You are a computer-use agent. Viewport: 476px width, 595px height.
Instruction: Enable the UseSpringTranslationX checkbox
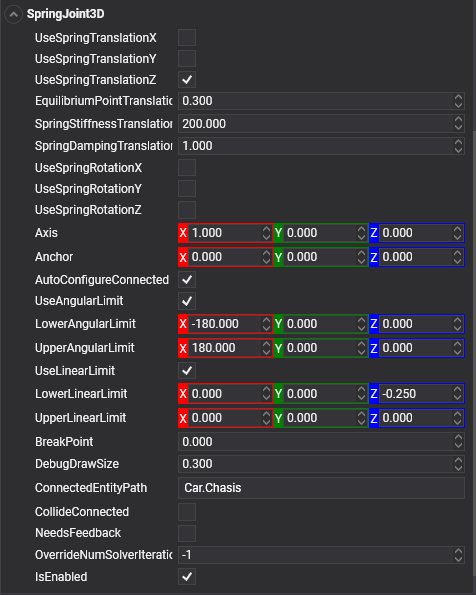point(187,38)
